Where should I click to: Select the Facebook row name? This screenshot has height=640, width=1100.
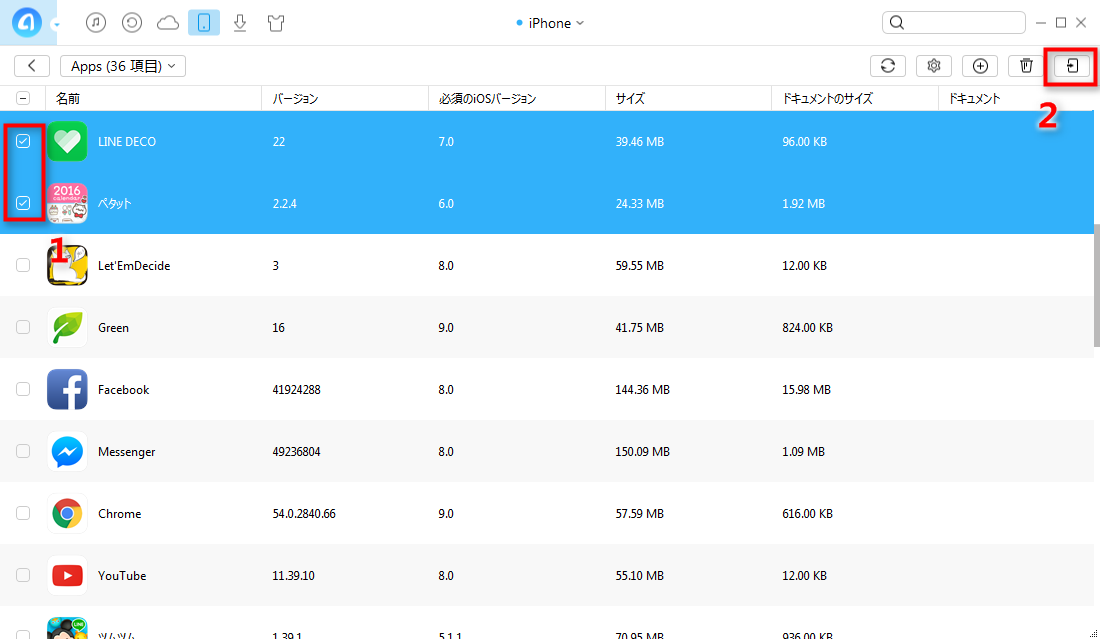click(x=123, y=389)
